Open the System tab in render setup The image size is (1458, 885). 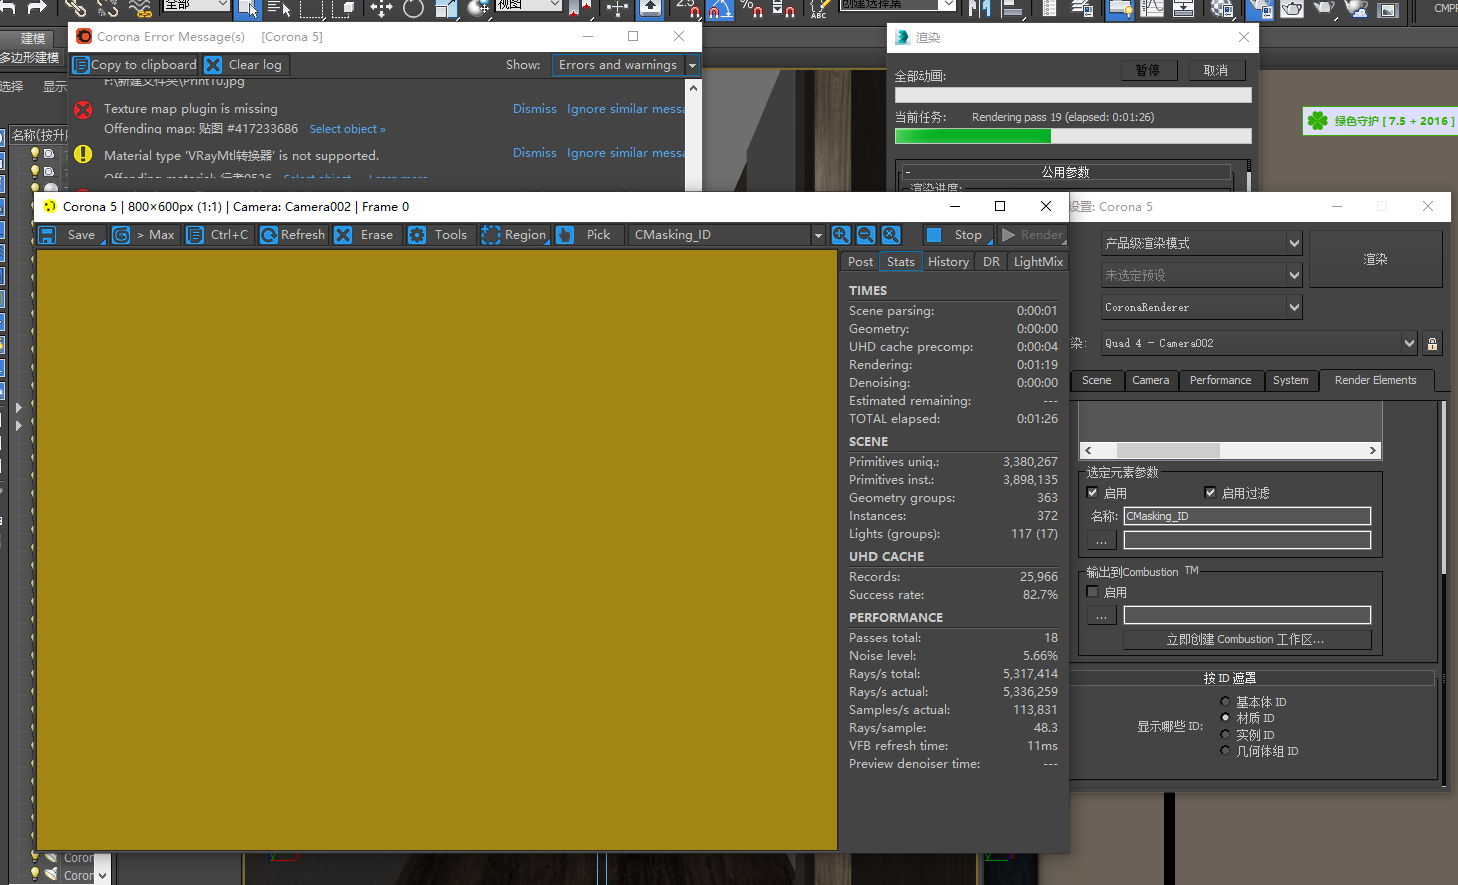(1290, 380)
